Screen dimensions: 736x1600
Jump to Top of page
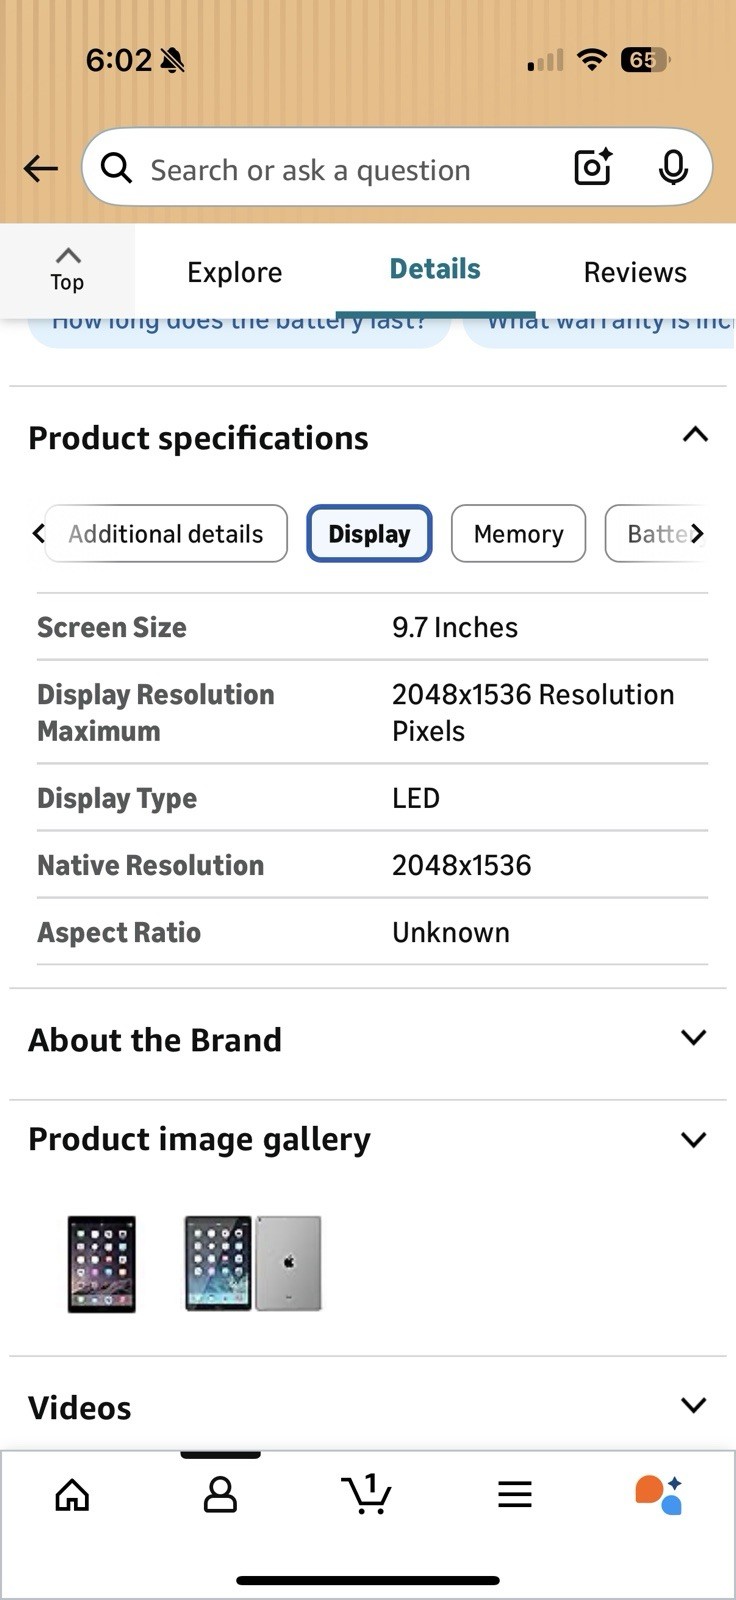(x=67, y=270)
